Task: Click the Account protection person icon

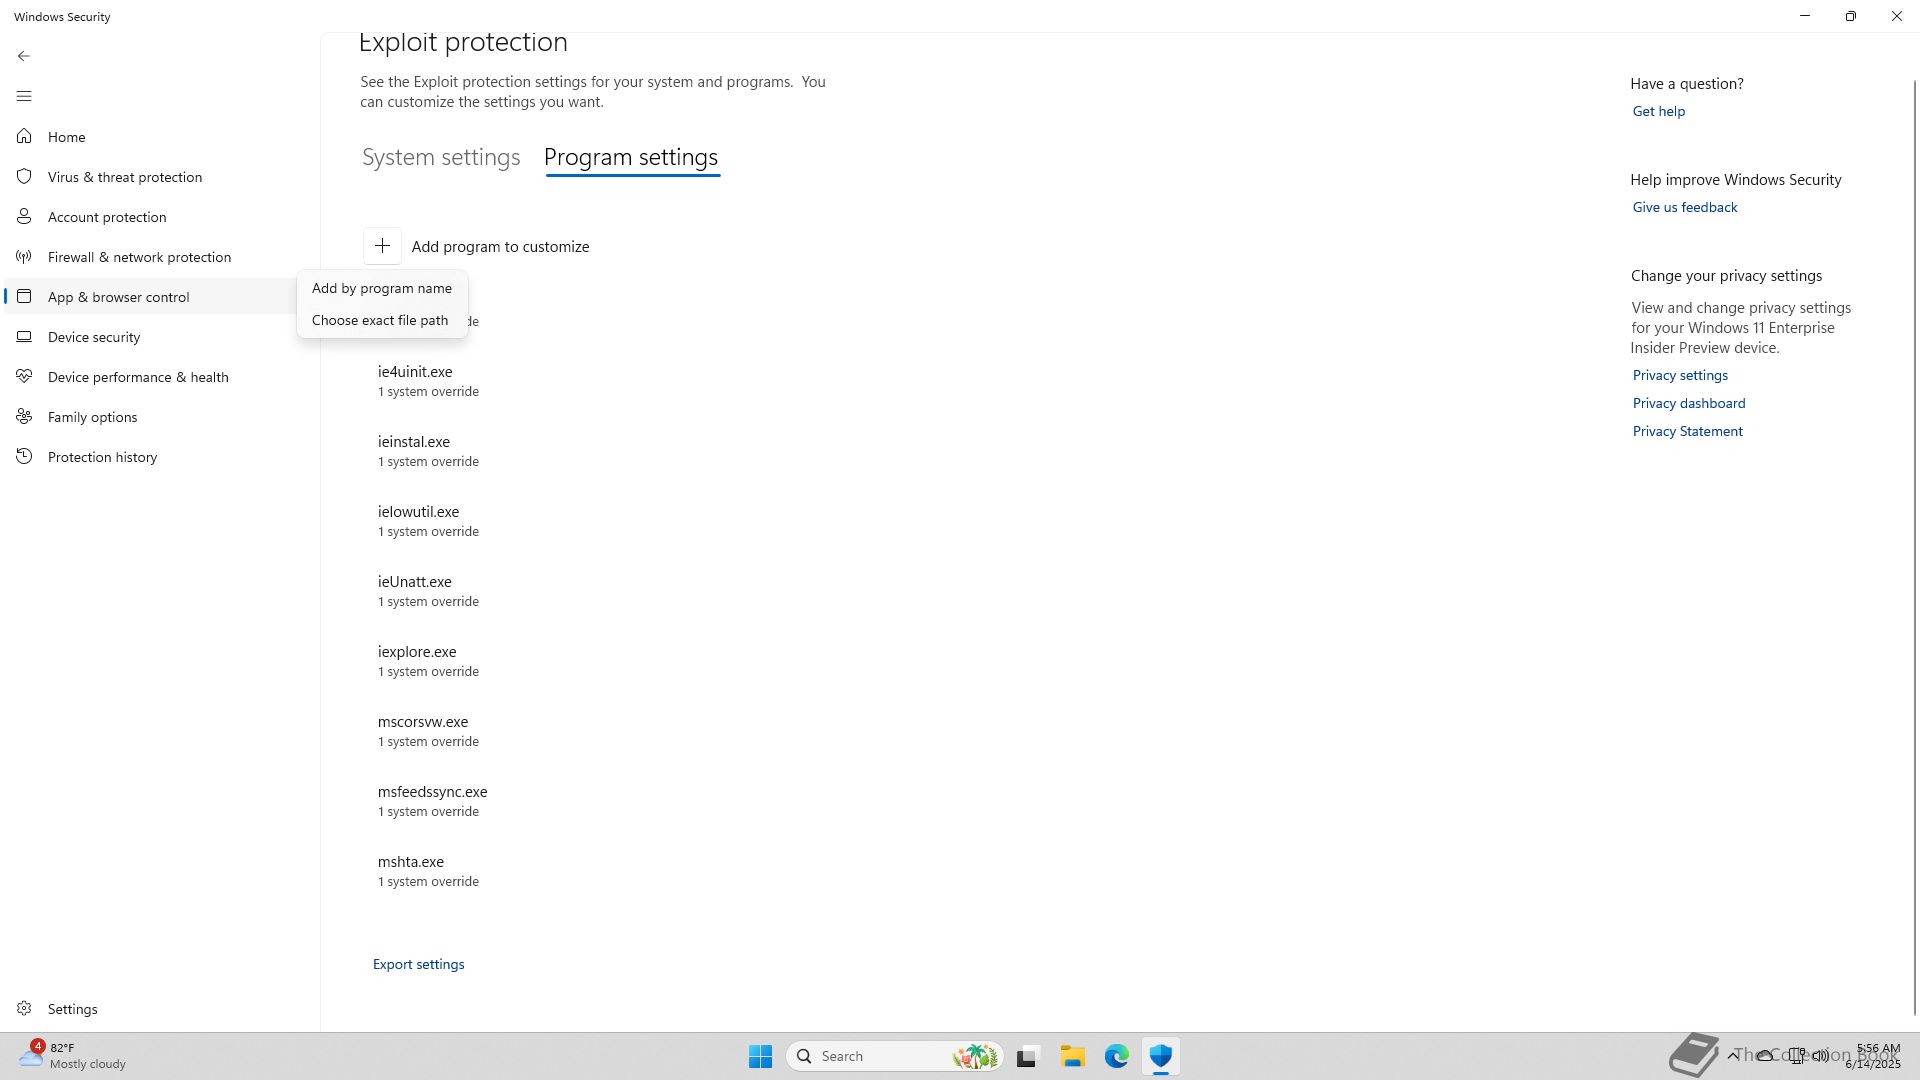Action: click(x=24, y=216)
